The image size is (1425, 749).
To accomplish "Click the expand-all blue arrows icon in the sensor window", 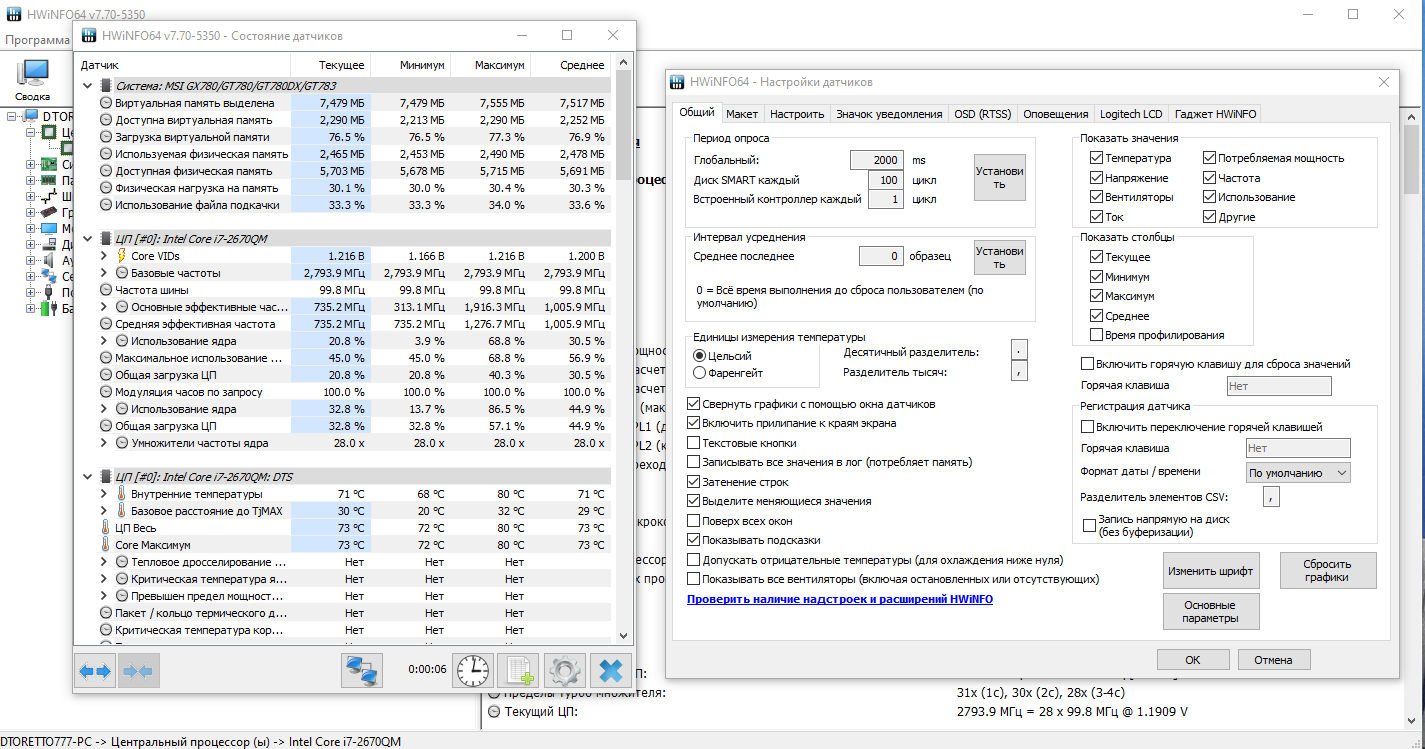I will point(96,671).
